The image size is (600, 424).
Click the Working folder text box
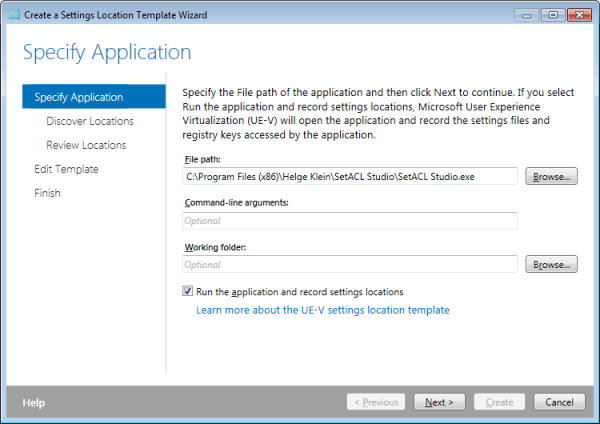[350, 264]
